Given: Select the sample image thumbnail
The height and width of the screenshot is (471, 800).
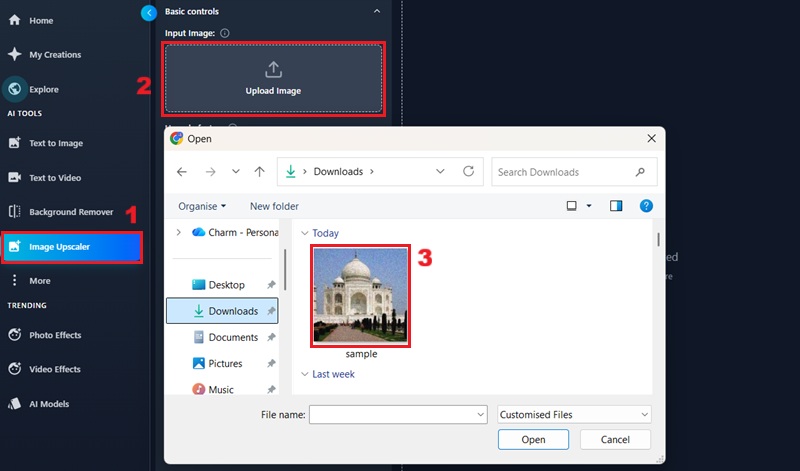Looking at the screenshot, I should pos(361,295).
